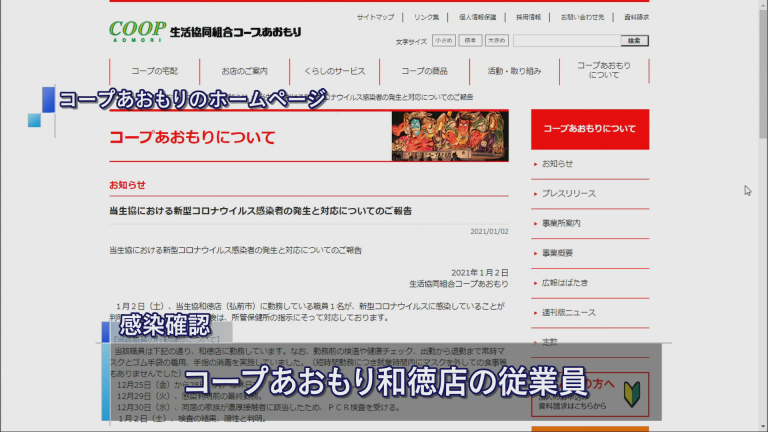Click the date text 2021/01/02

pos(489,231)
